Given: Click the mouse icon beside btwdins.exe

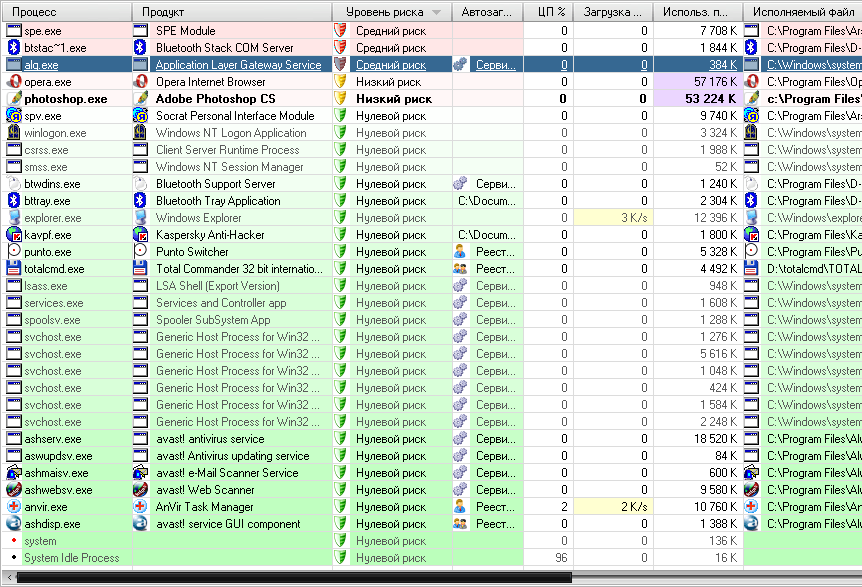Looking at the screenshot, I should 13,184.
